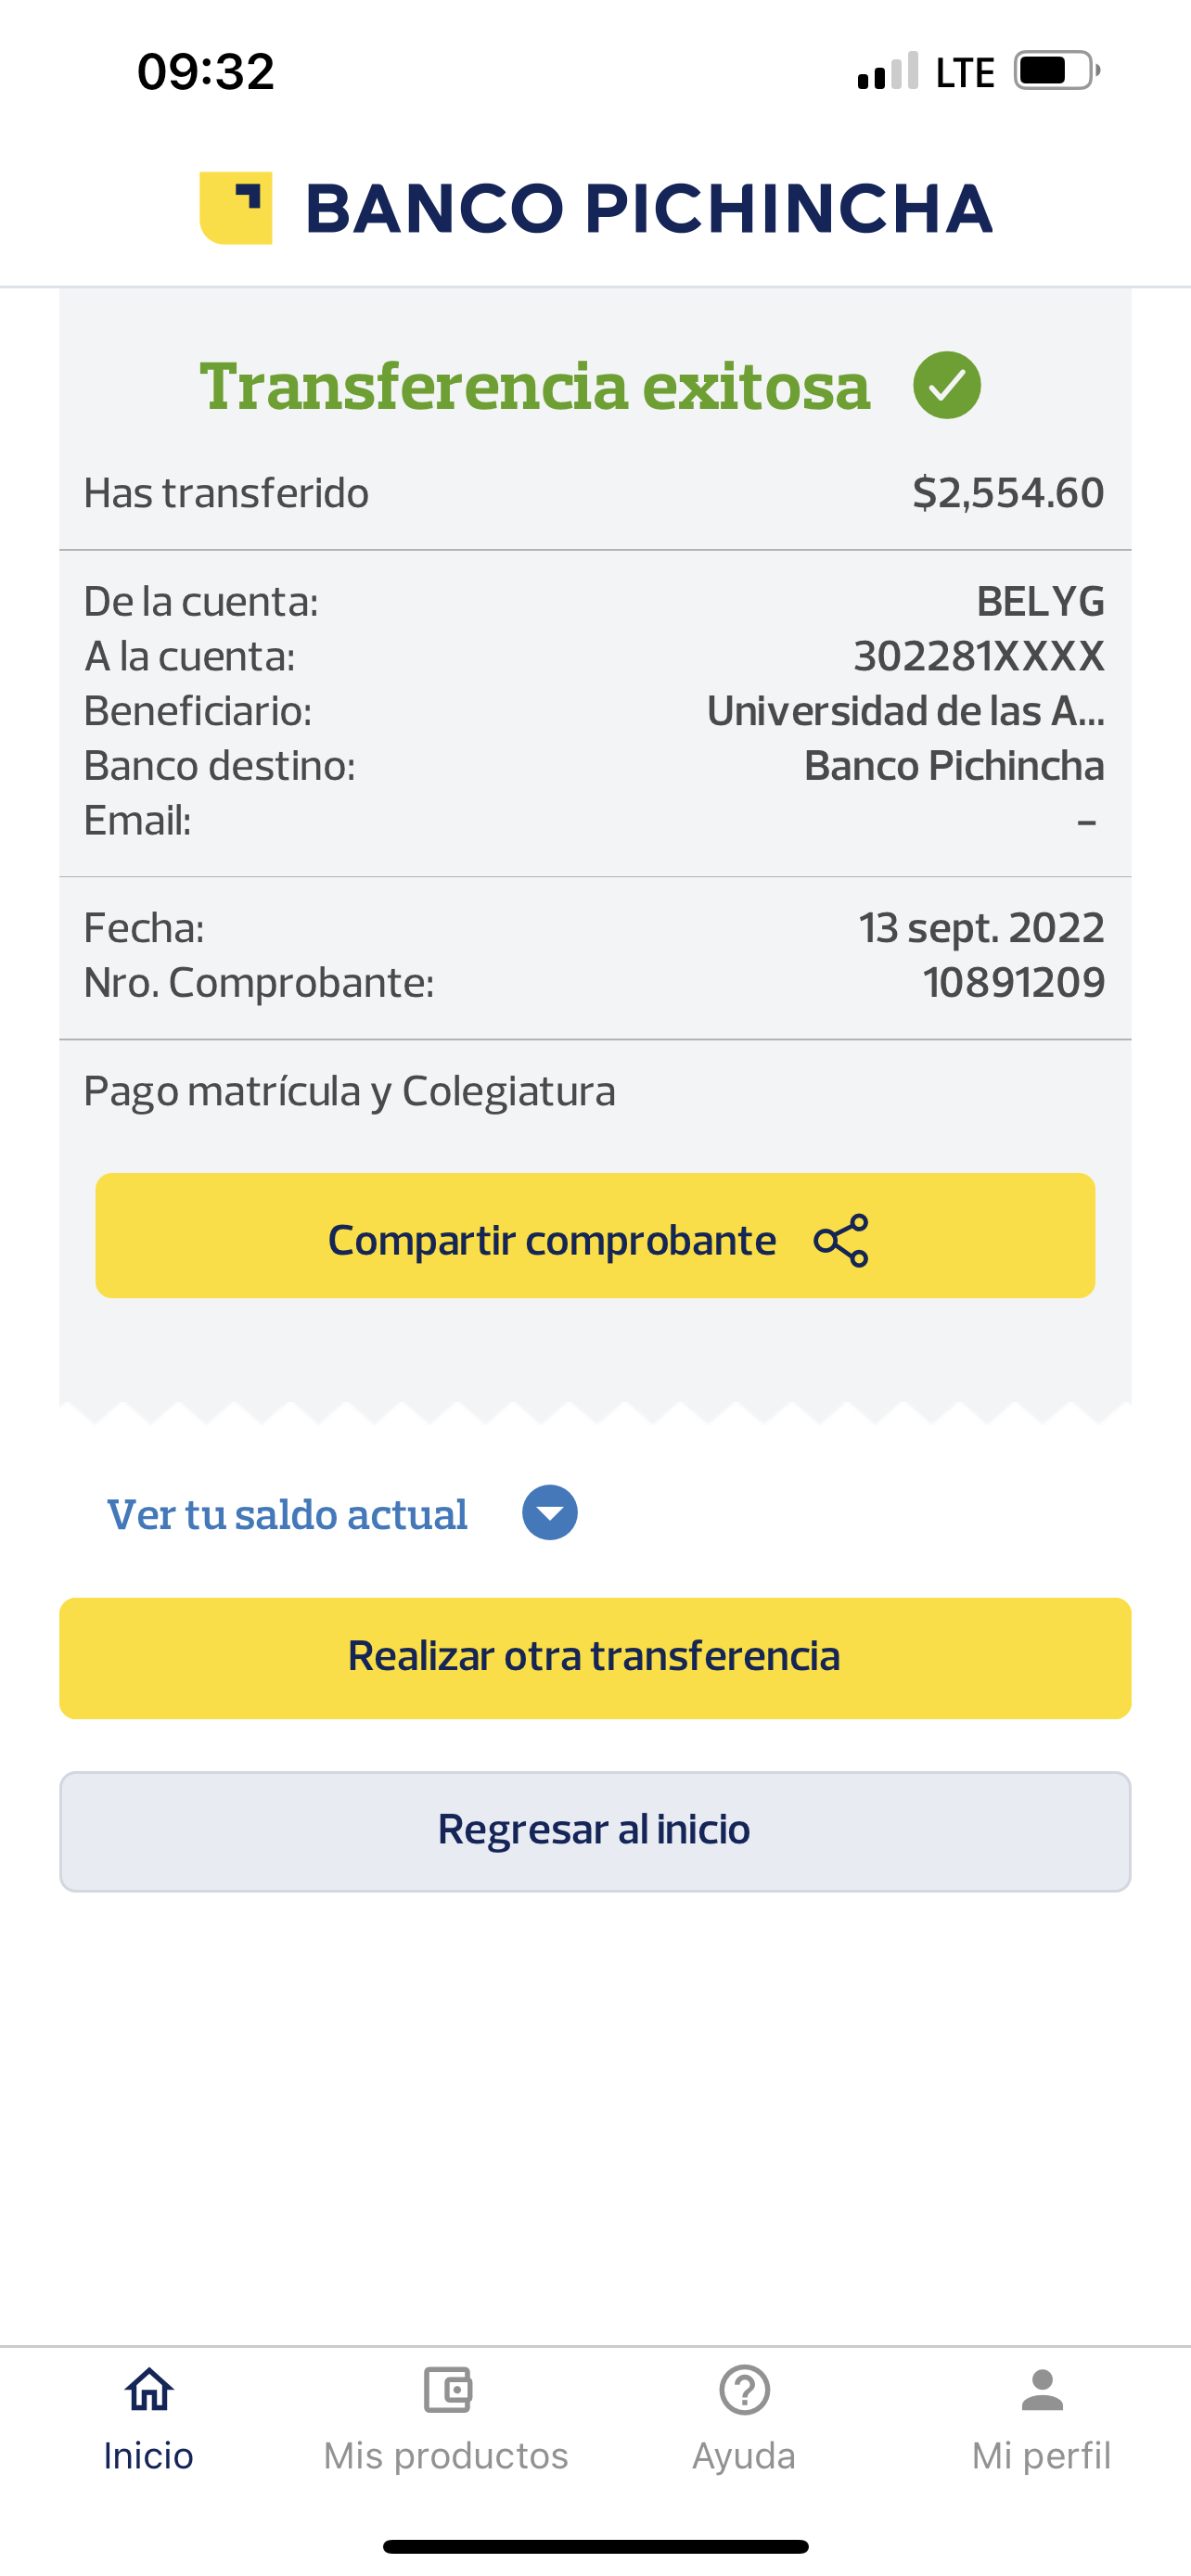Tap the cellular signal bars icon
The width and height of the screenshot is (1191, 2576).
[887, 71]
